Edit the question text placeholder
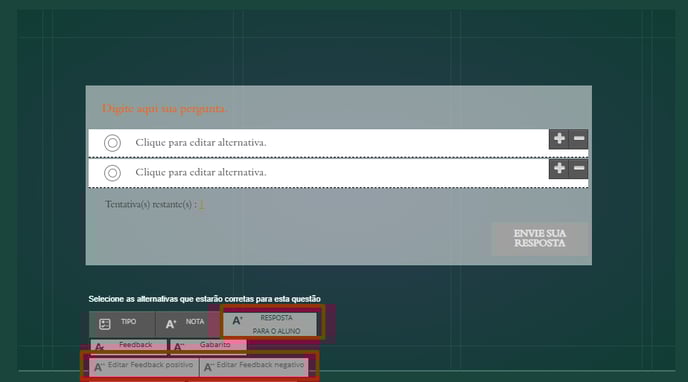The image size is (688, 382). 165,108
